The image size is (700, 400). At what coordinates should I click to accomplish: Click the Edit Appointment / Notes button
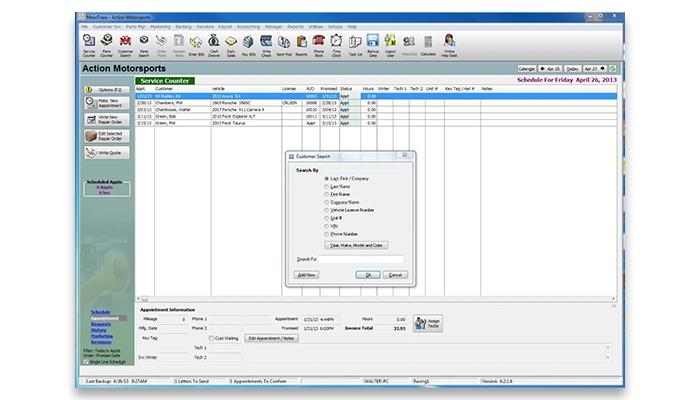271,338
